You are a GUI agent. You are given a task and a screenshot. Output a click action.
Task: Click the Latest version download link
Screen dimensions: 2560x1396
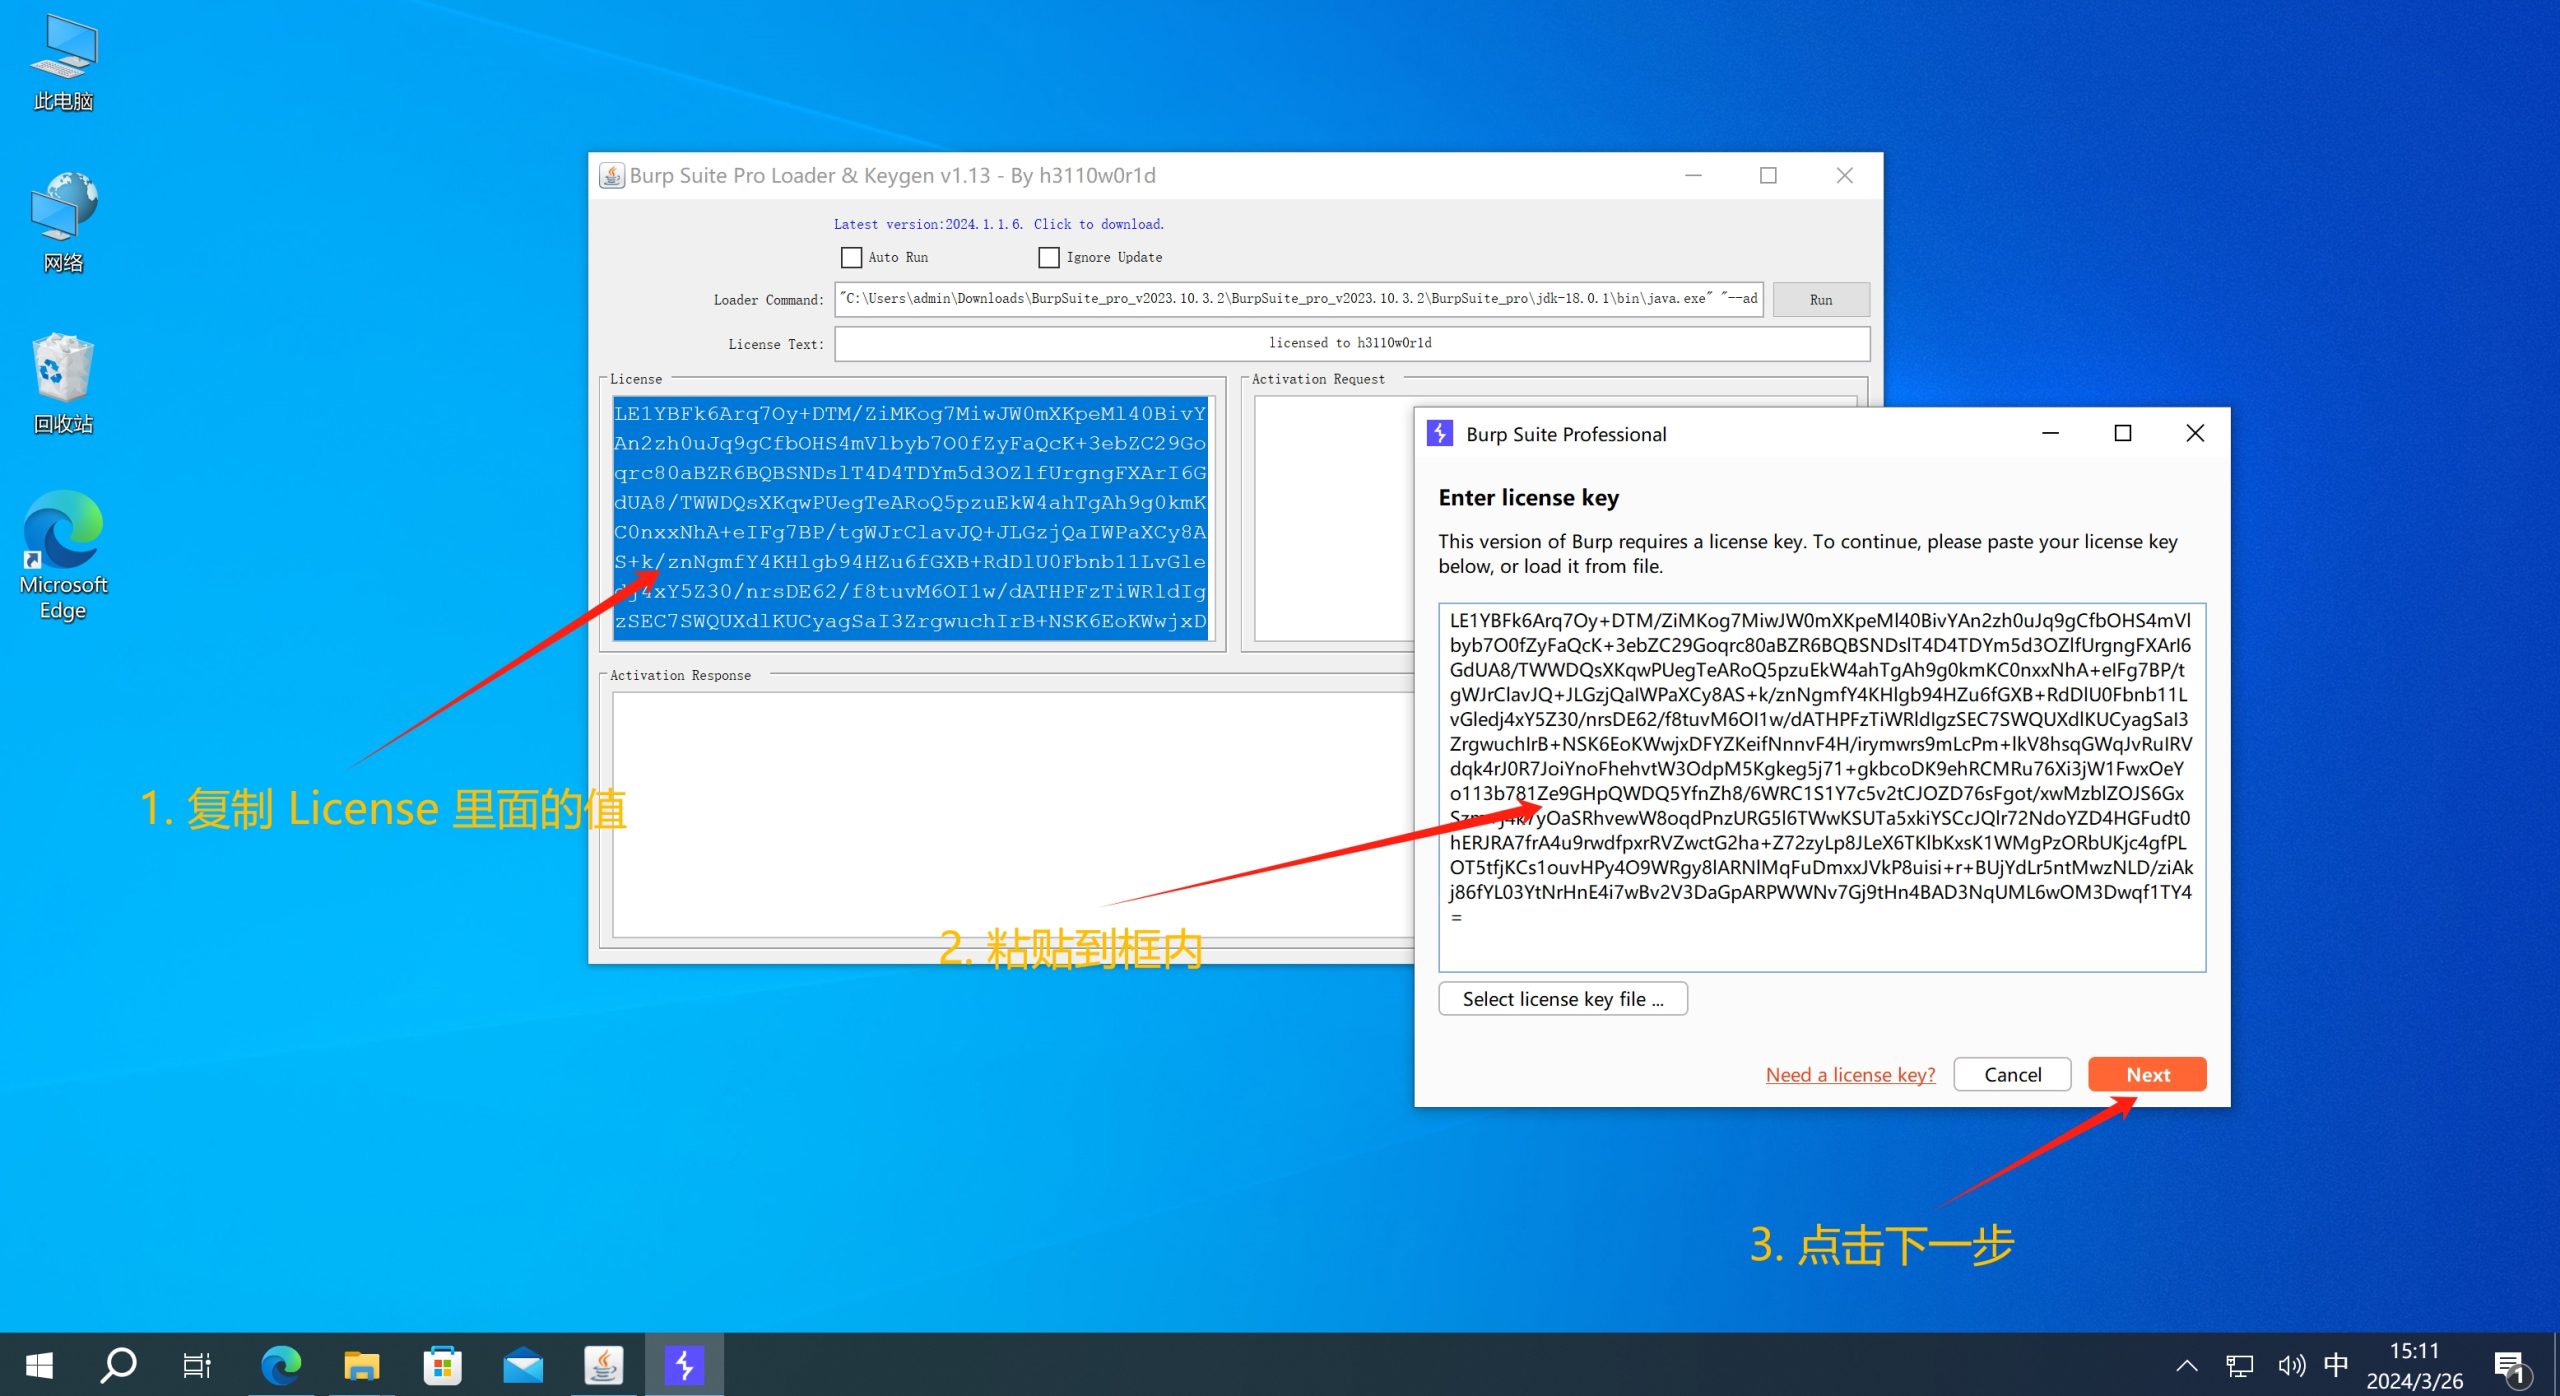pos(999,224)
